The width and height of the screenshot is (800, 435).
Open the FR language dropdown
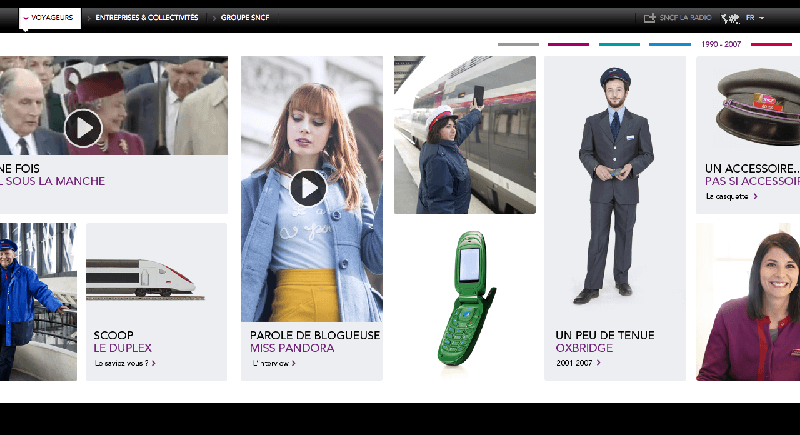click(x=755, y=18)
